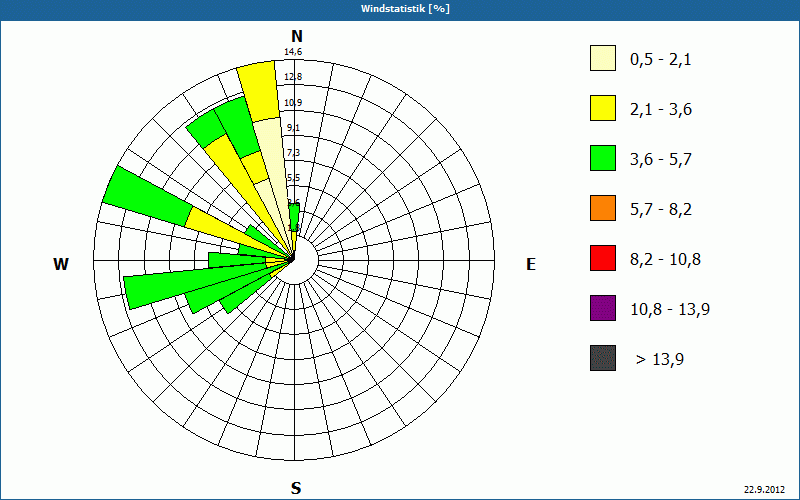Click the 12,8 radial axis value
The image size is (800, 500).
(x=293, y=77)
